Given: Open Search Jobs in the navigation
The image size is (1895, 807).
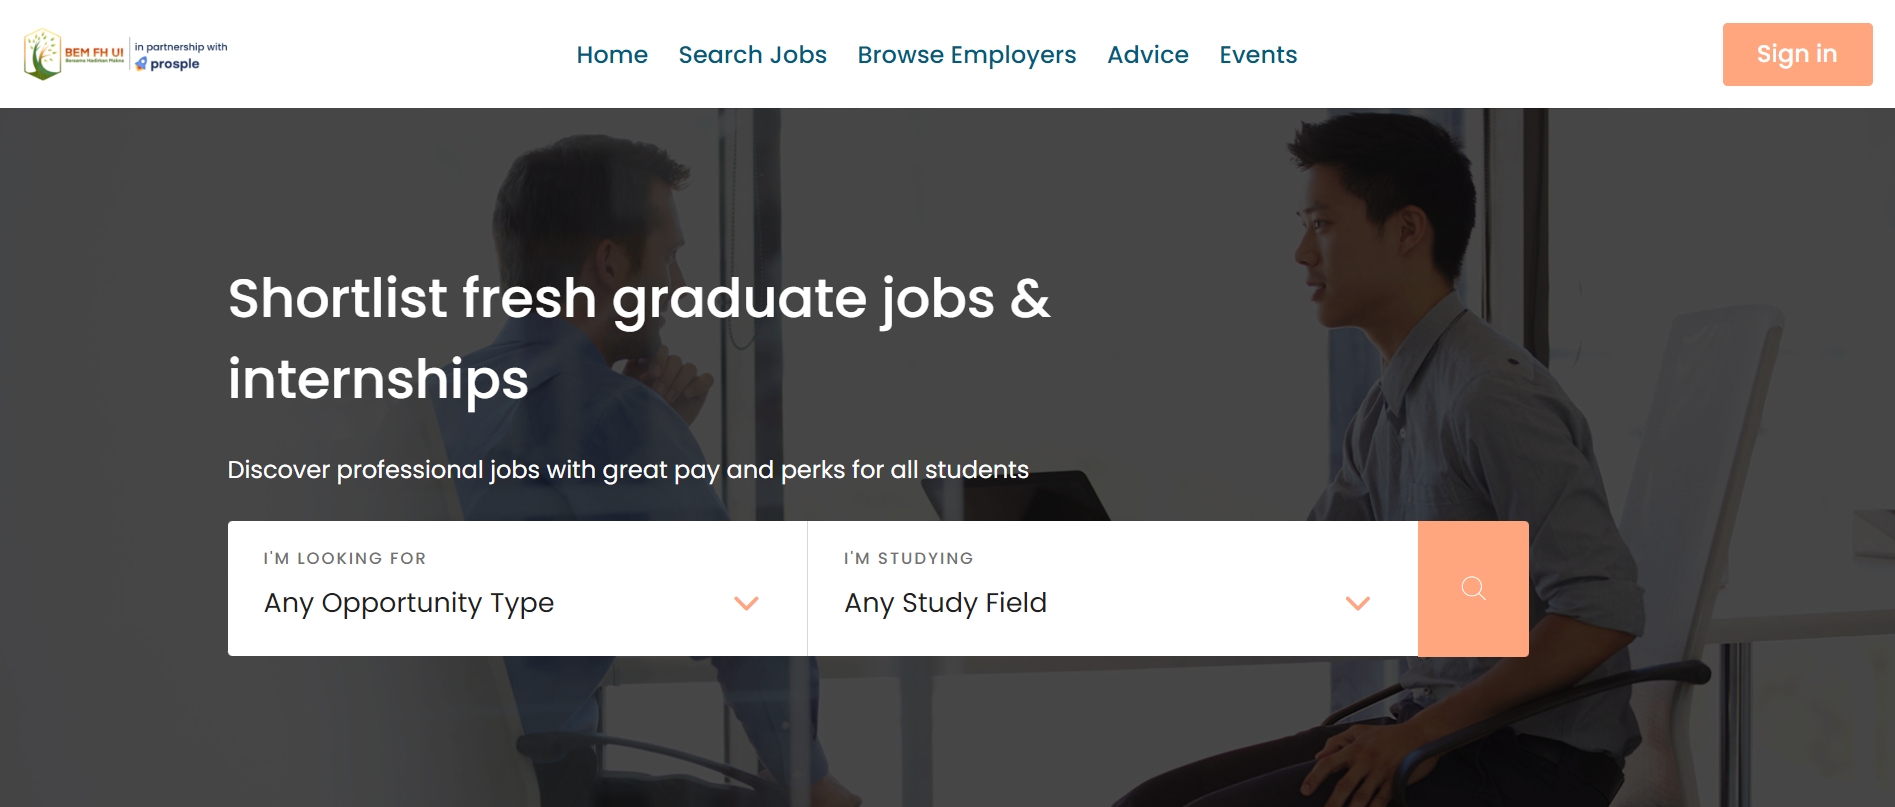Looking at the screenshot, I should (752, 55).
